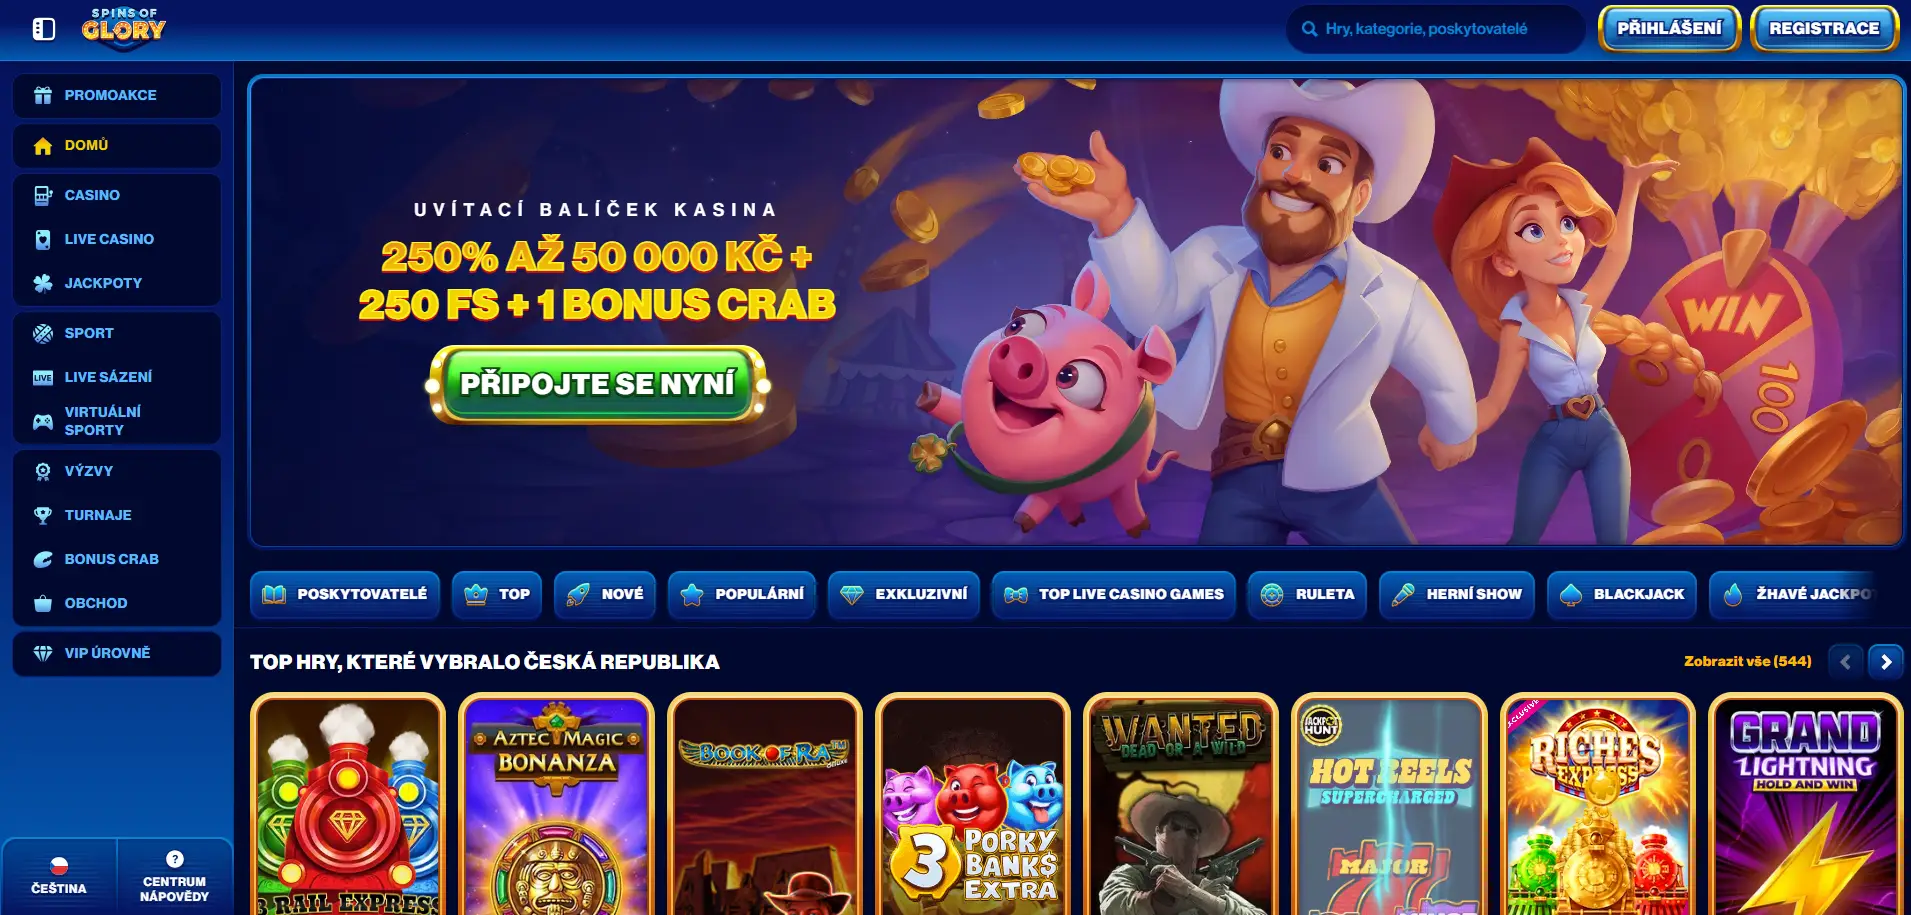This screenshot has height=915, width=1911.
Task: Switch to the Populární category tab
Action: point(743,595)
